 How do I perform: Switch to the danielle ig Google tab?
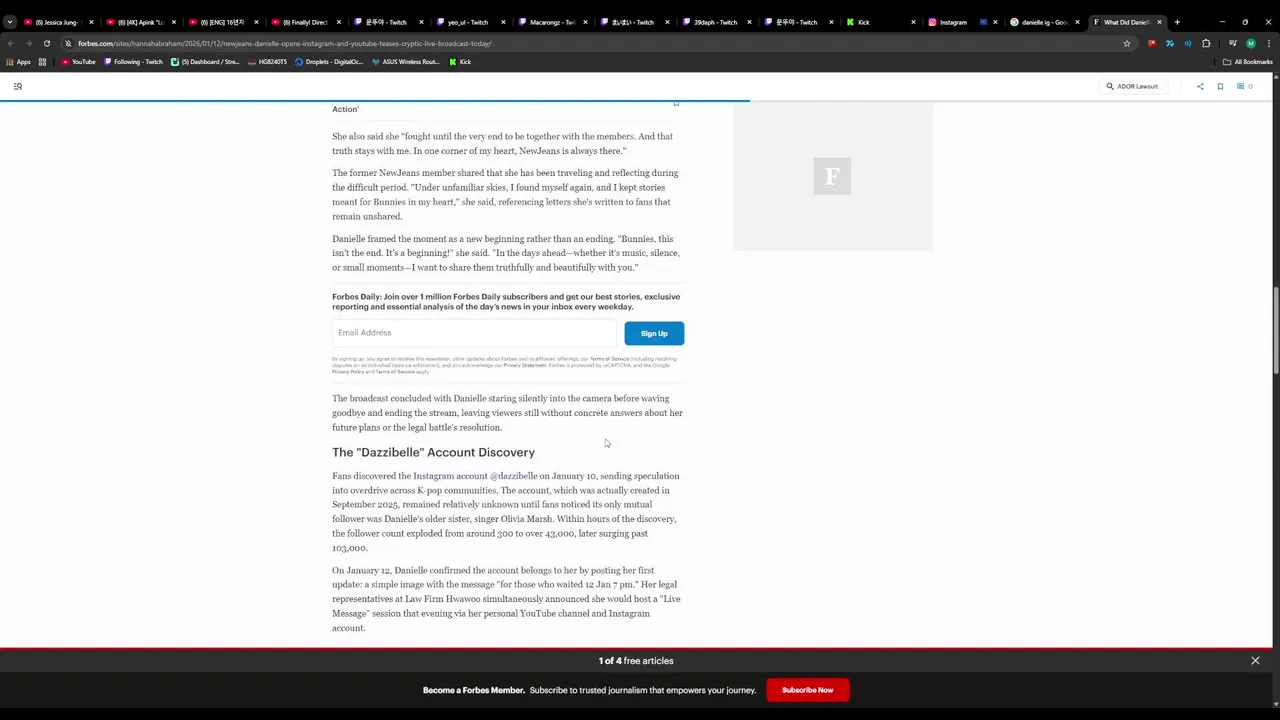click(1043, 22)
